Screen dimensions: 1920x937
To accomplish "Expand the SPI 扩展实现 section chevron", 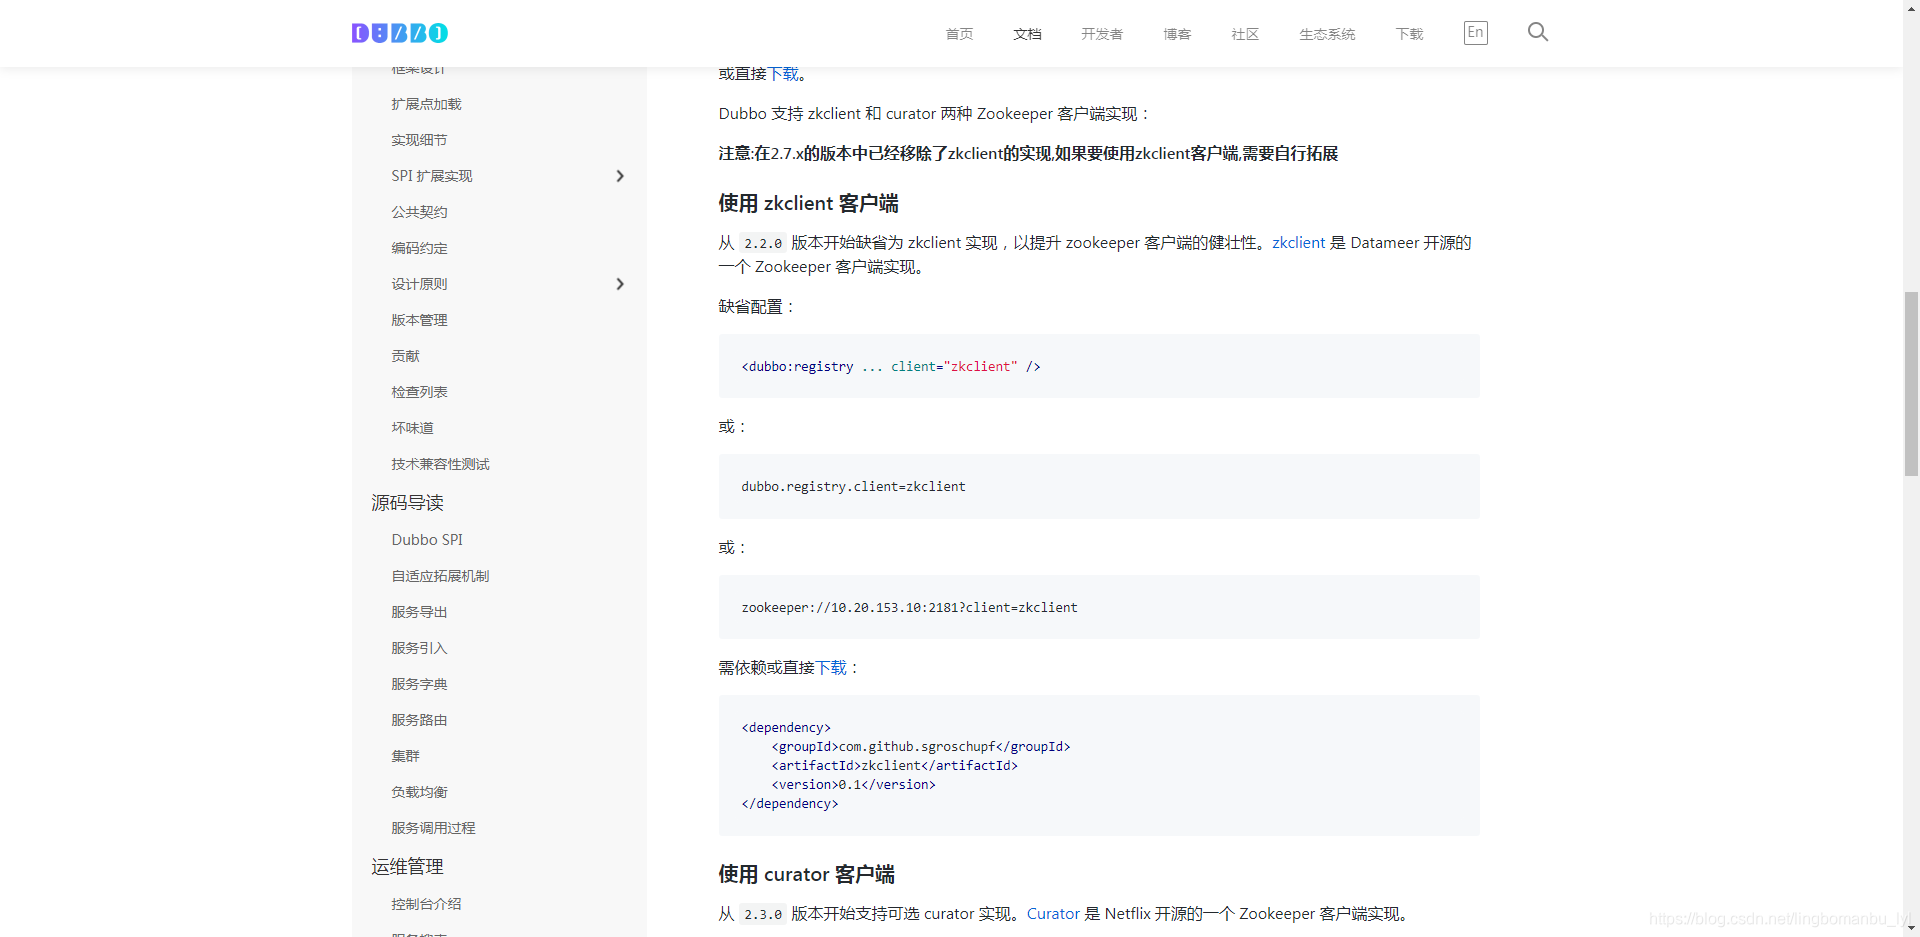I will [x=620, y=176].
